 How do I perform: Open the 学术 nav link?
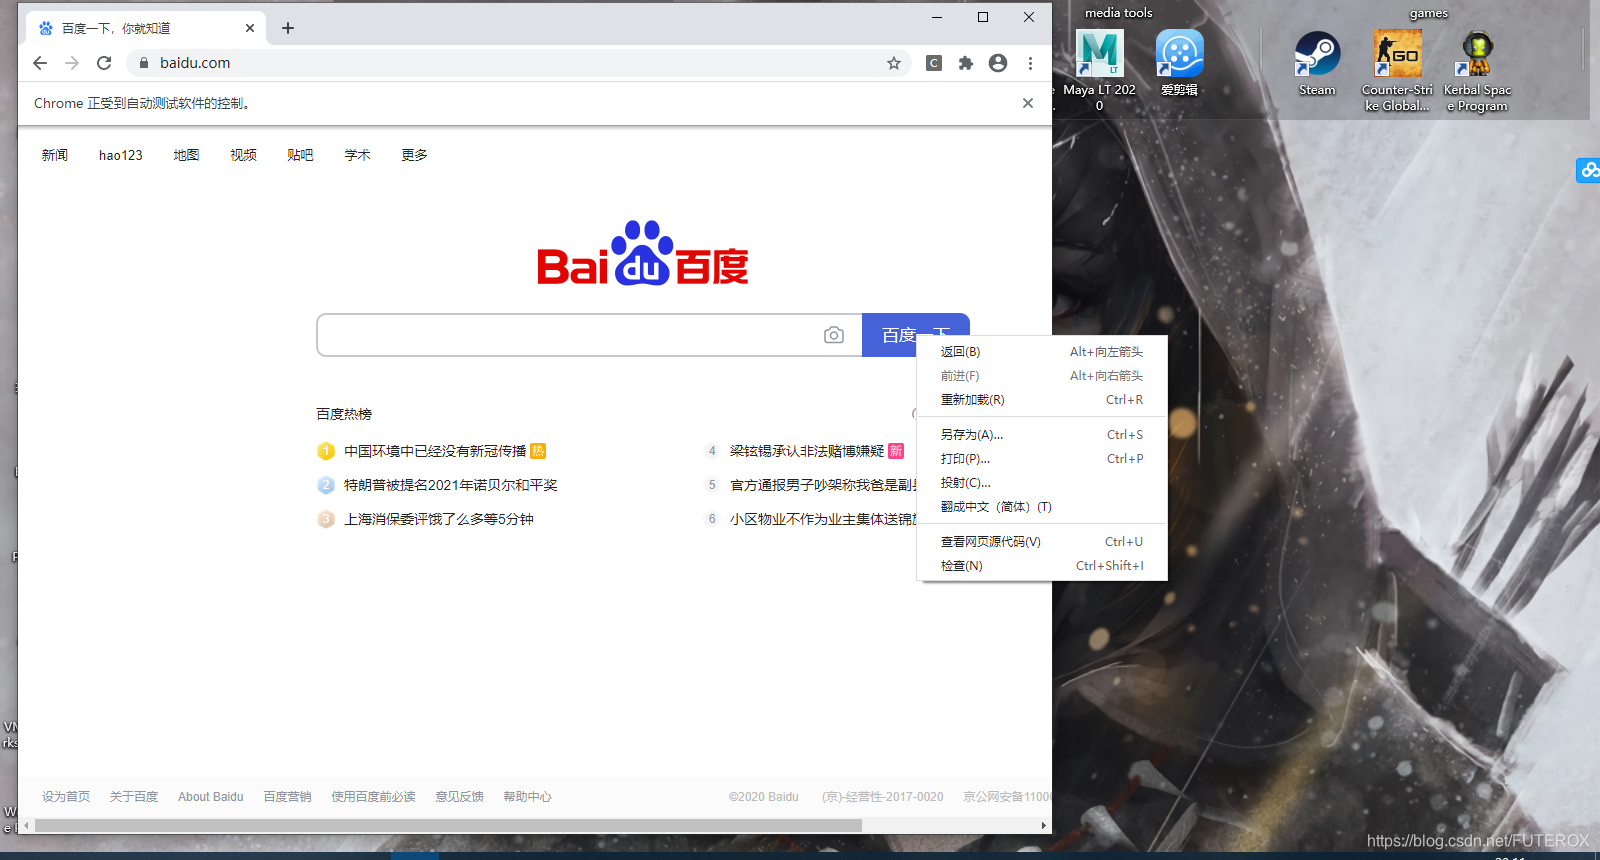point(357,155)
